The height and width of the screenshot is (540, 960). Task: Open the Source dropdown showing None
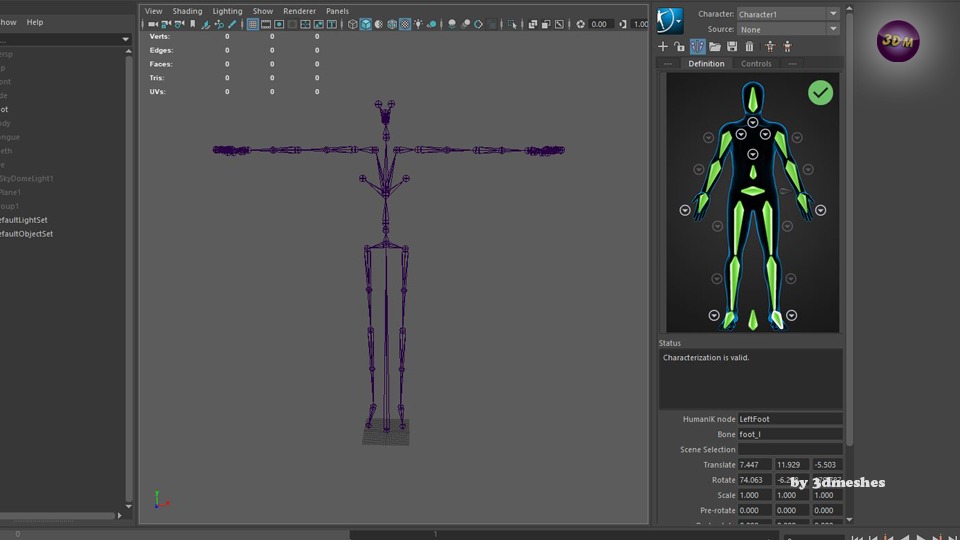click(788, 29)
